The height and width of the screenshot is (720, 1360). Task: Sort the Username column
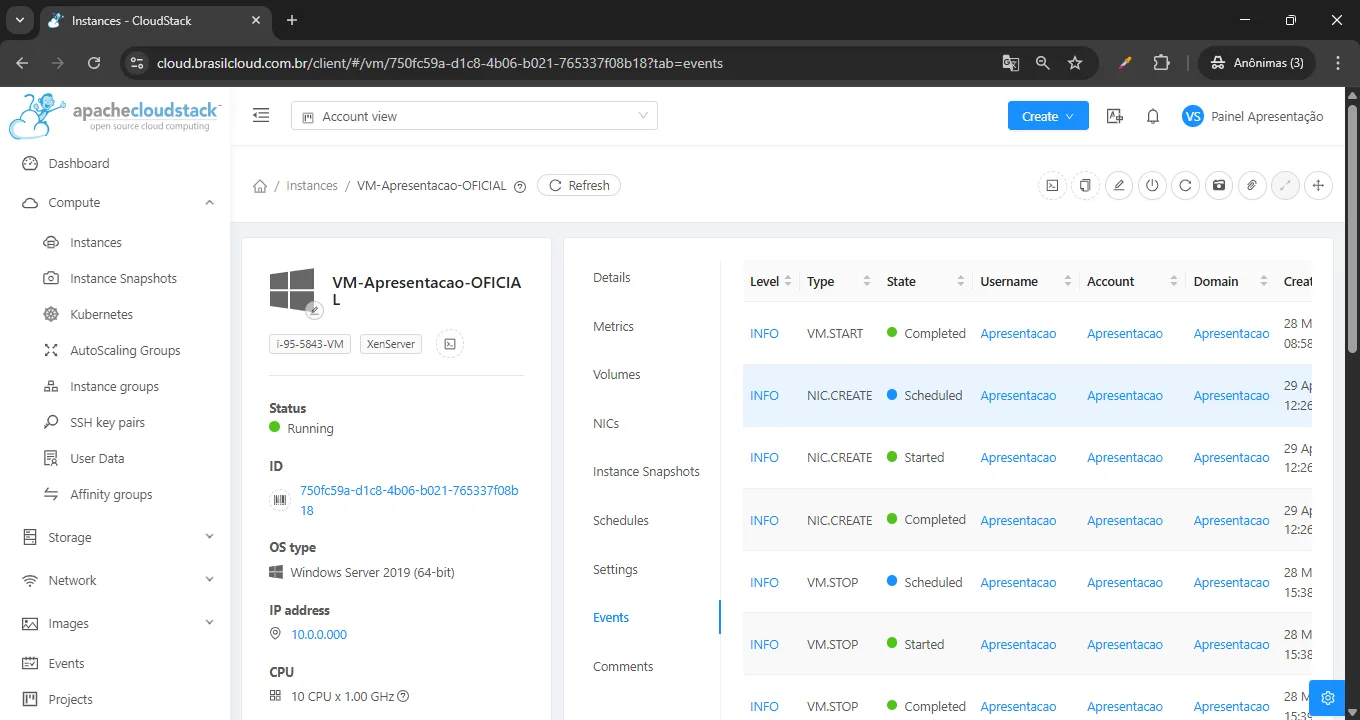[1067, 282]
